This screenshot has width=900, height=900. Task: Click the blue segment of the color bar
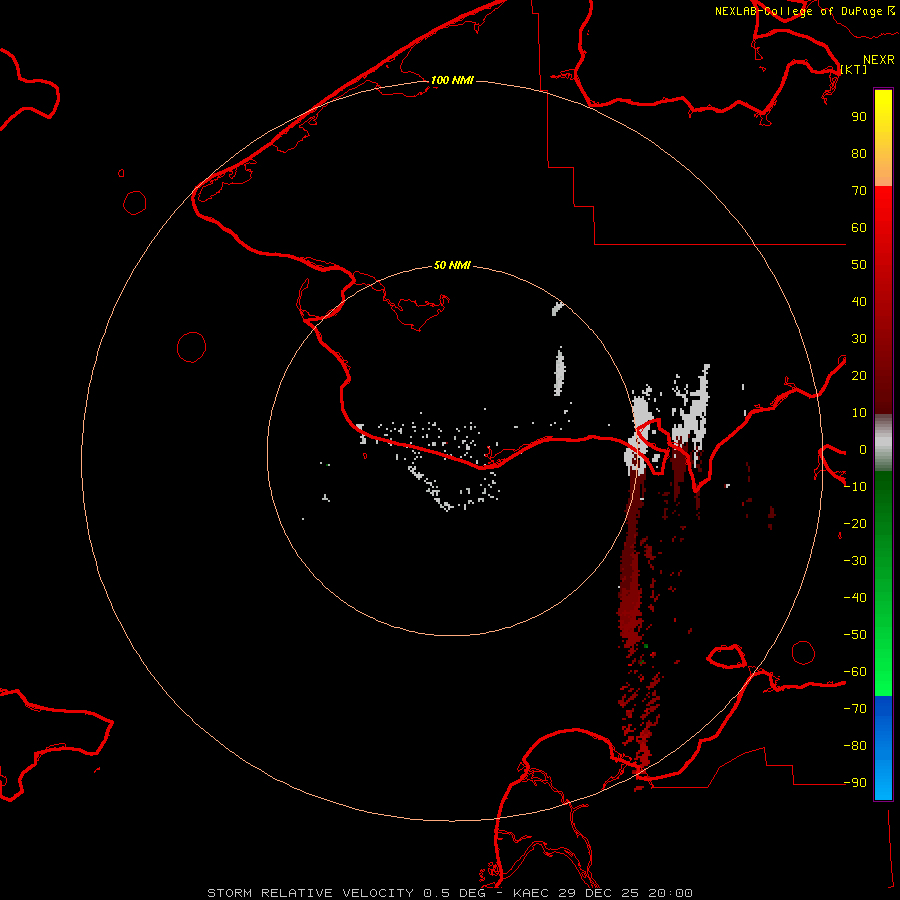tap(883, 748)
